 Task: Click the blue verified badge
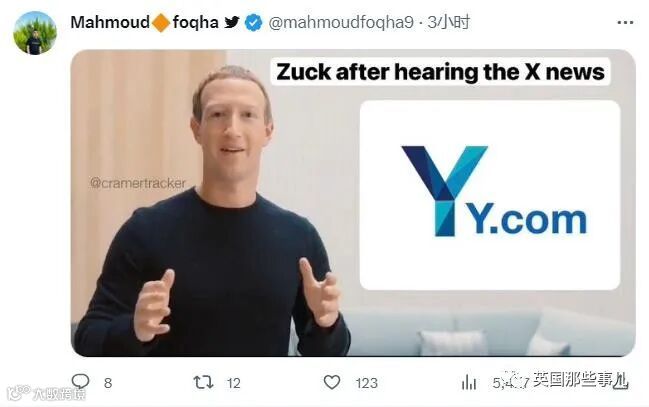253,22
